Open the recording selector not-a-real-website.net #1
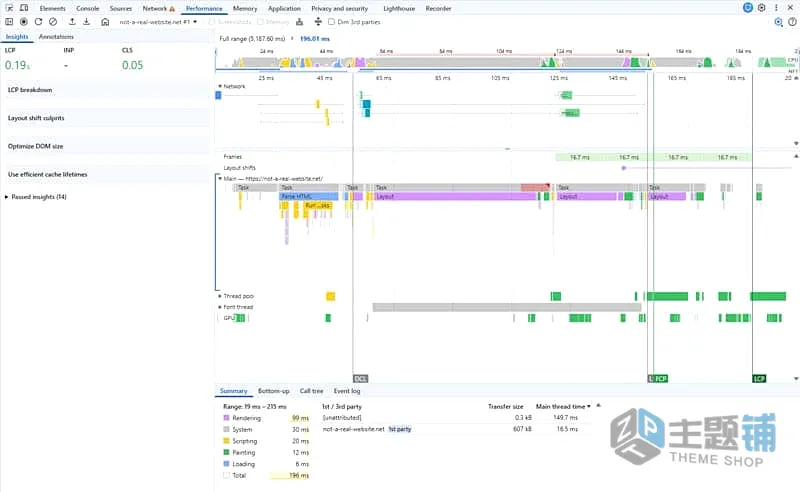The height and width of the screenshot is (492, 800). click(158, 22)
